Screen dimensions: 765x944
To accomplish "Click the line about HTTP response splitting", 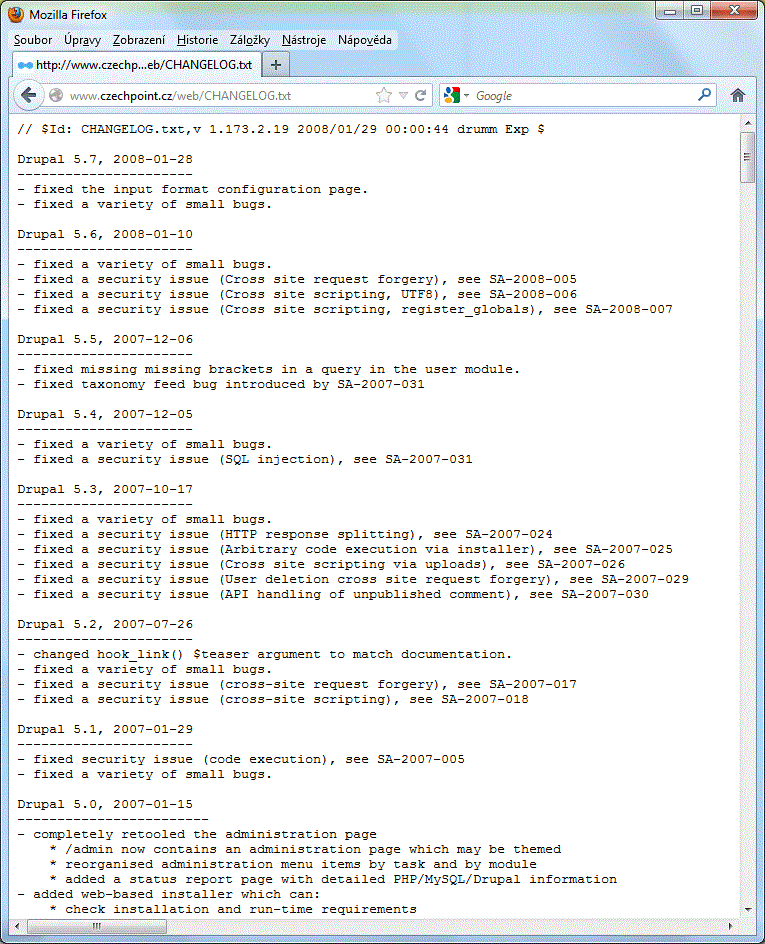I will click(285, 535).
